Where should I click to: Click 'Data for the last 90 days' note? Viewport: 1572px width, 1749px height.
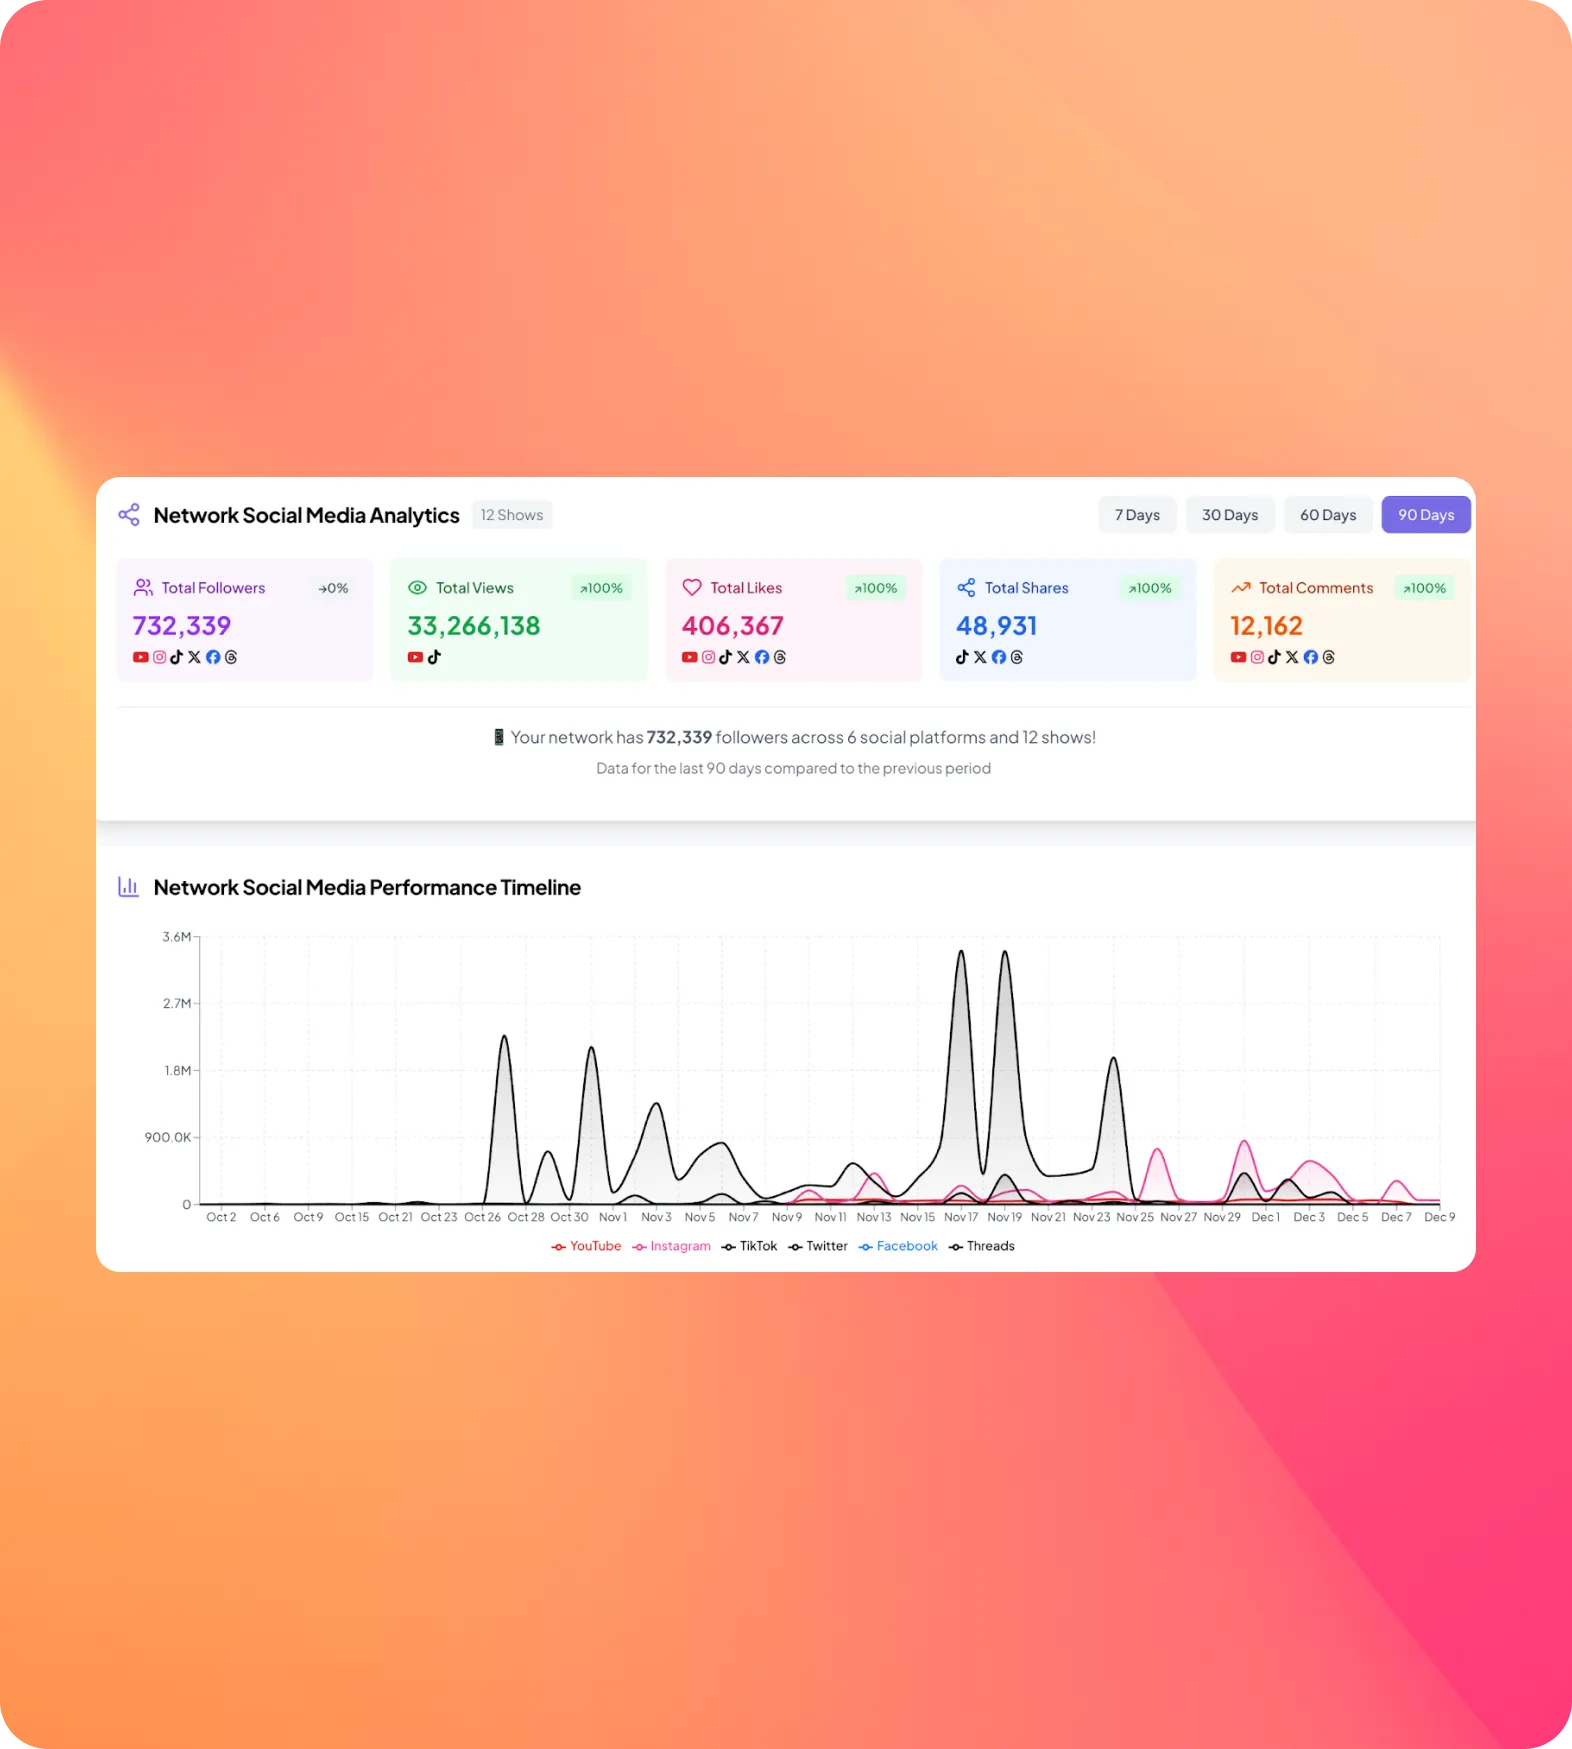point(794,768)
